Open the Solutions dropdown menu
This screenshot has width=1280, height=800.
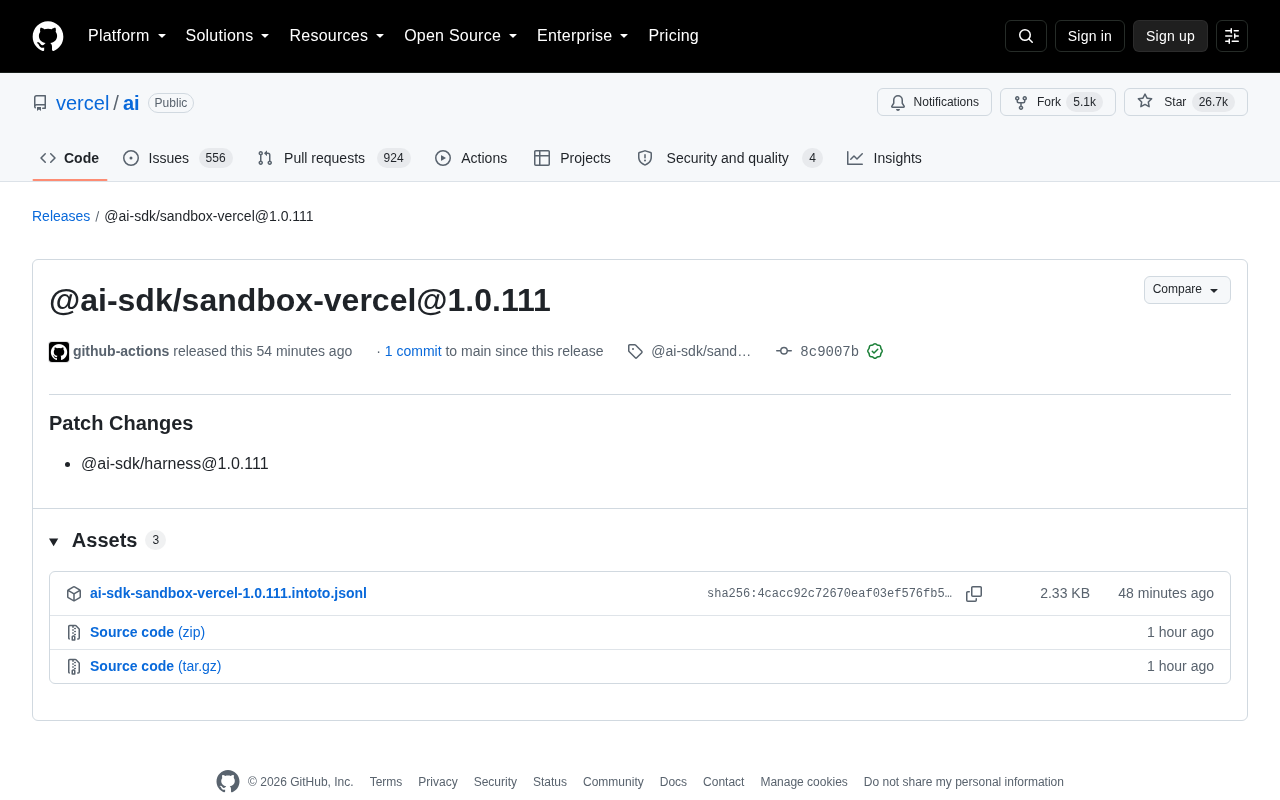tap(228, 36)
